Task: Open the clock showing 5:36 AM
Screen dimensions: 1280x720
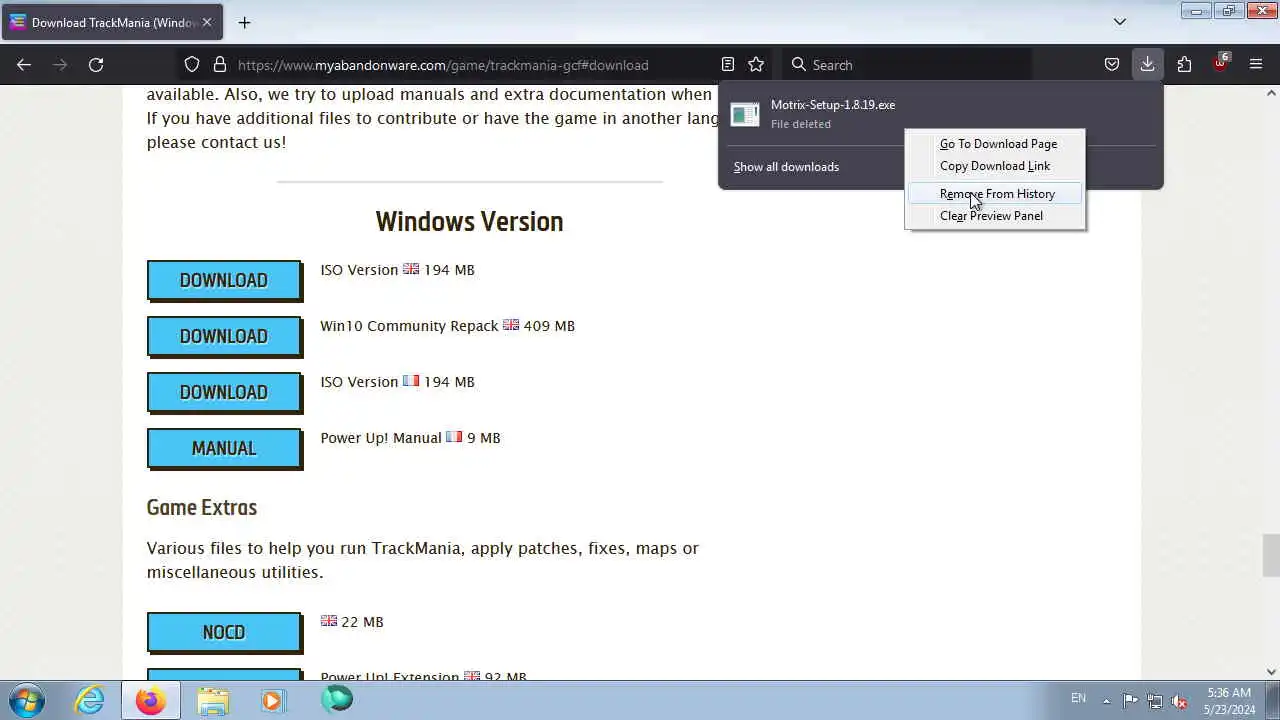Action: click(x=1229, y=701)
